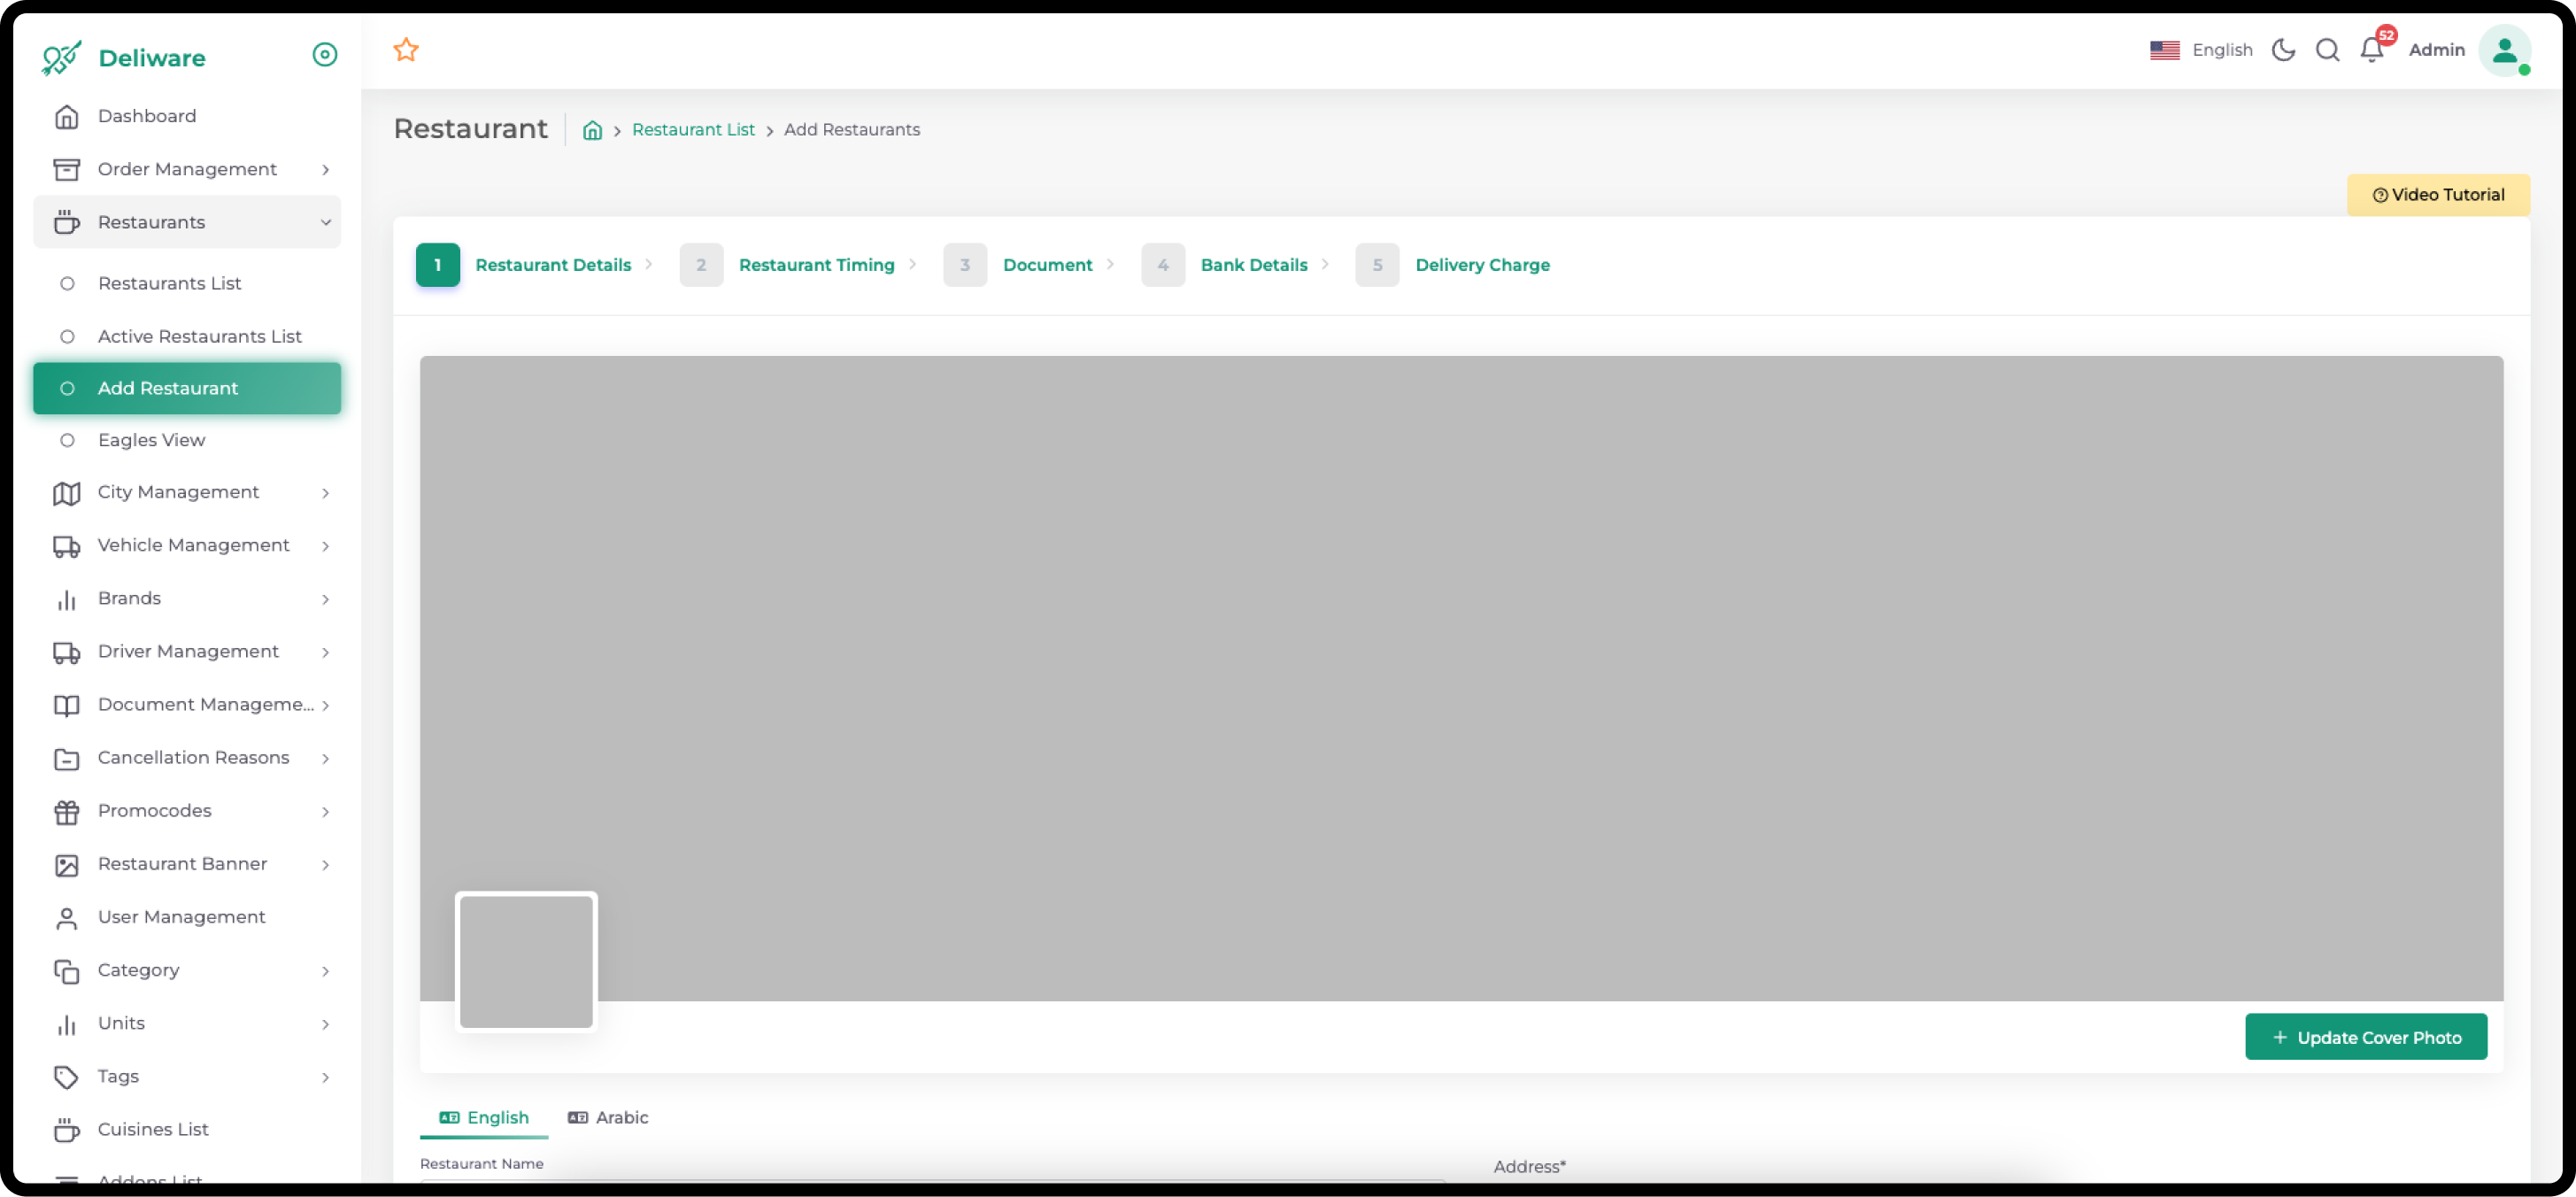The width and height of the screenshot is (2576, 1197).
Task: Click the Deliware logo icon
Action: tap(61, 57)
